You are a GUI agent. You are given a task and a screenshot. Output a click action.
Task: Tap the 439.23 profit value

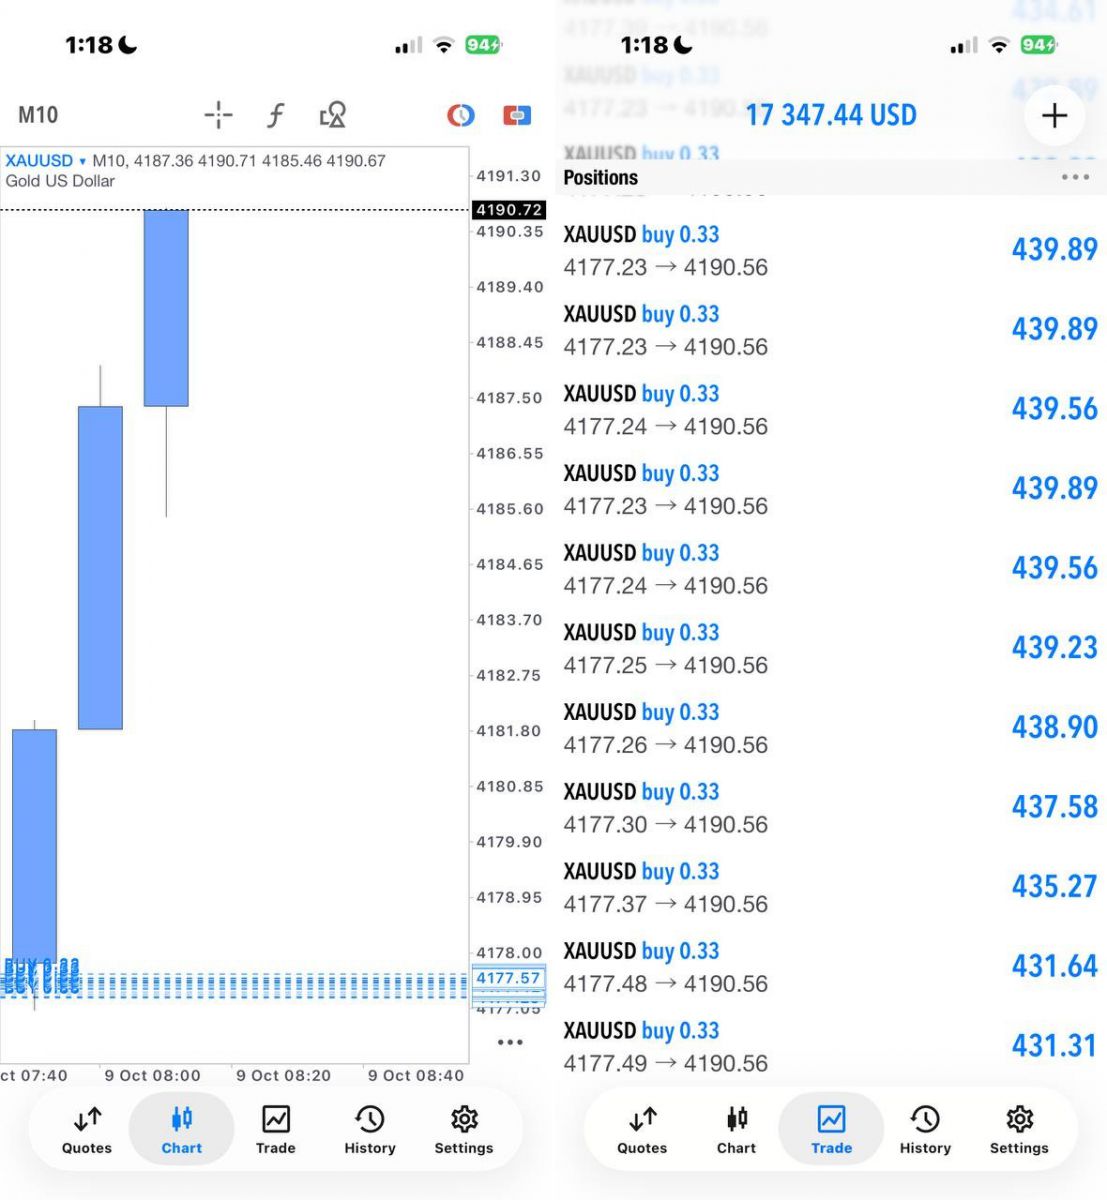(x=1055, y=647)
